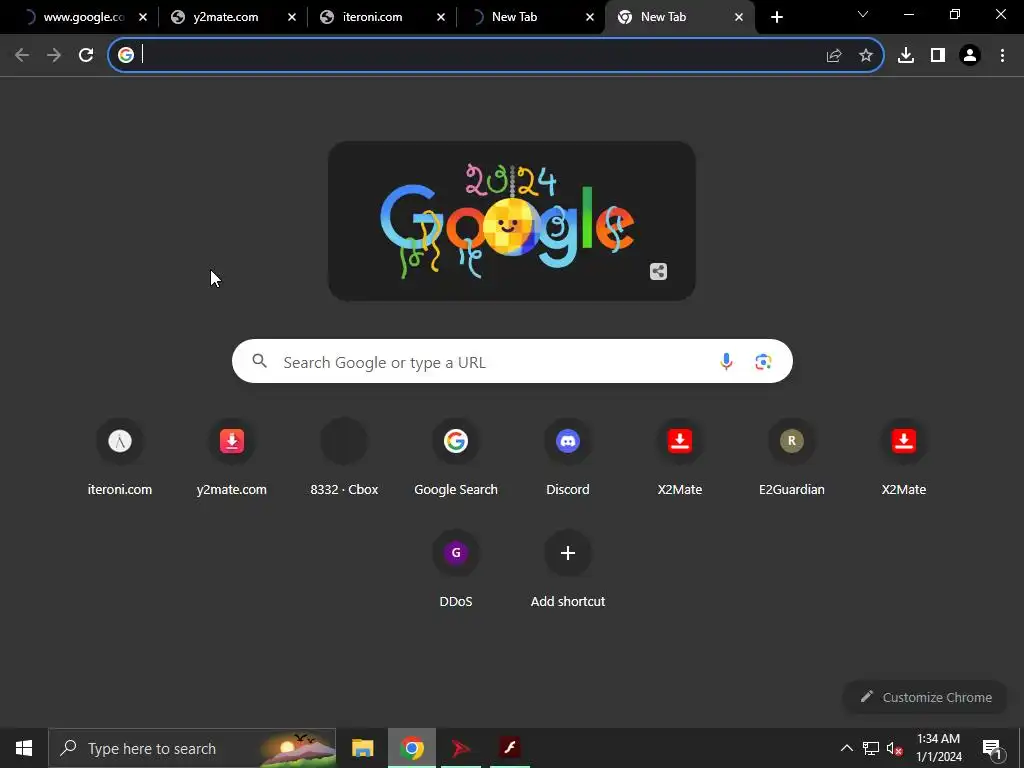Open the Chrome three-dot menu
Screen dimensions: 1024x768
pos(1002,56)
